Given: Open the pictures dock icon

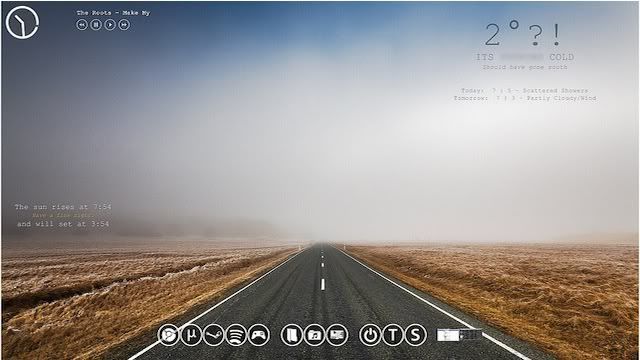Looking at the screenshot, I should tap(337, 335).
